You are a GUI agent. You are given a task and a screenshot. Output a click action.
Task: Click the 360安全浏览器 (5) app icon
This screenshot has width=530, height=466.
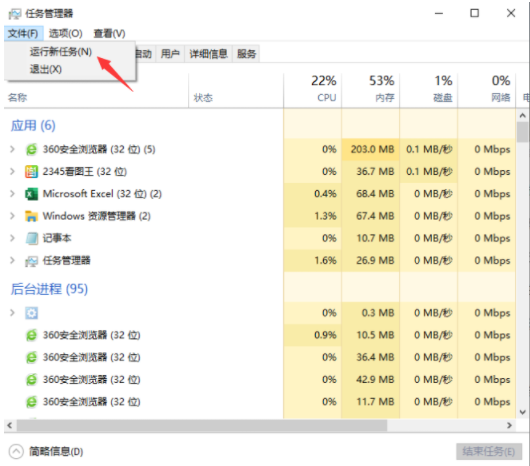pos(31,149)
